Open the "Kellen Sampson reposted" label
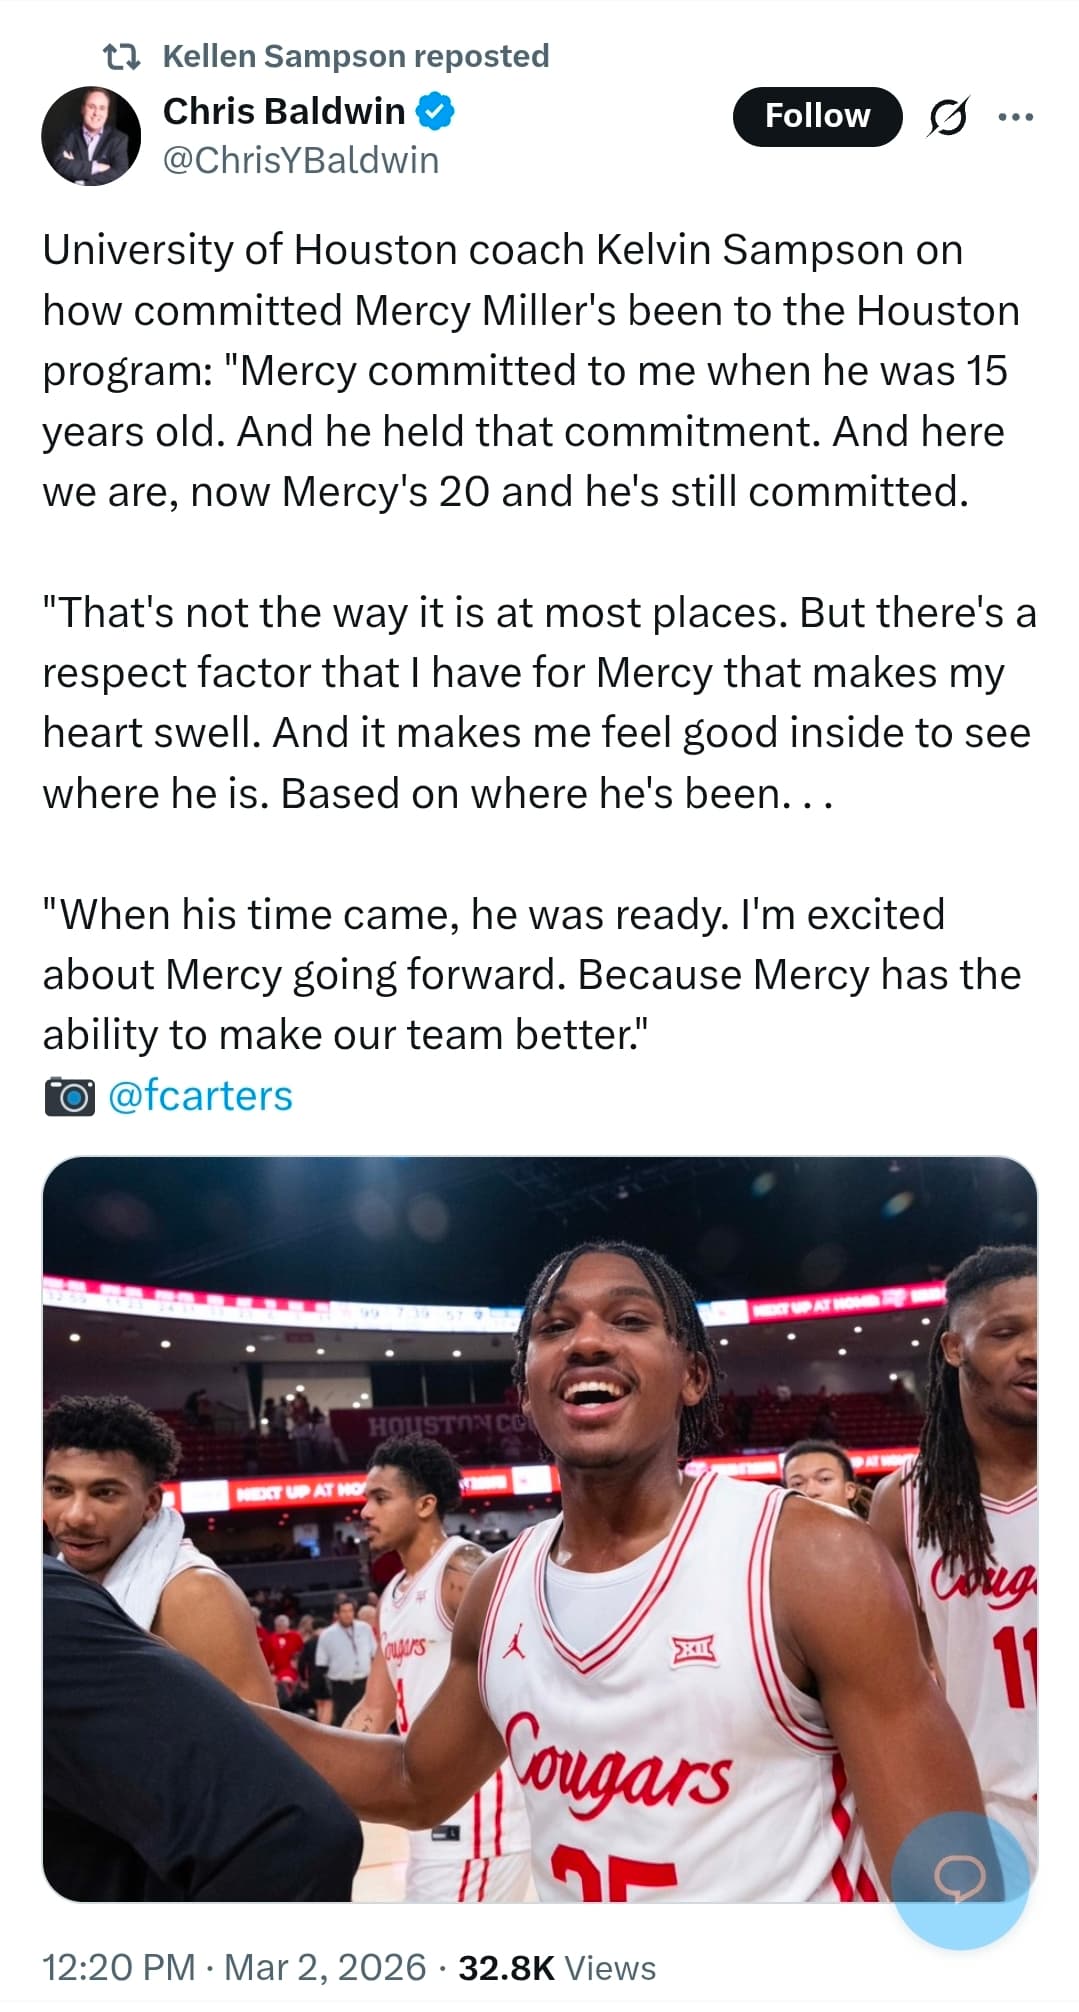Image resolution: width=1079 pixels, height=2012 pixels. (x=355, y=56)
